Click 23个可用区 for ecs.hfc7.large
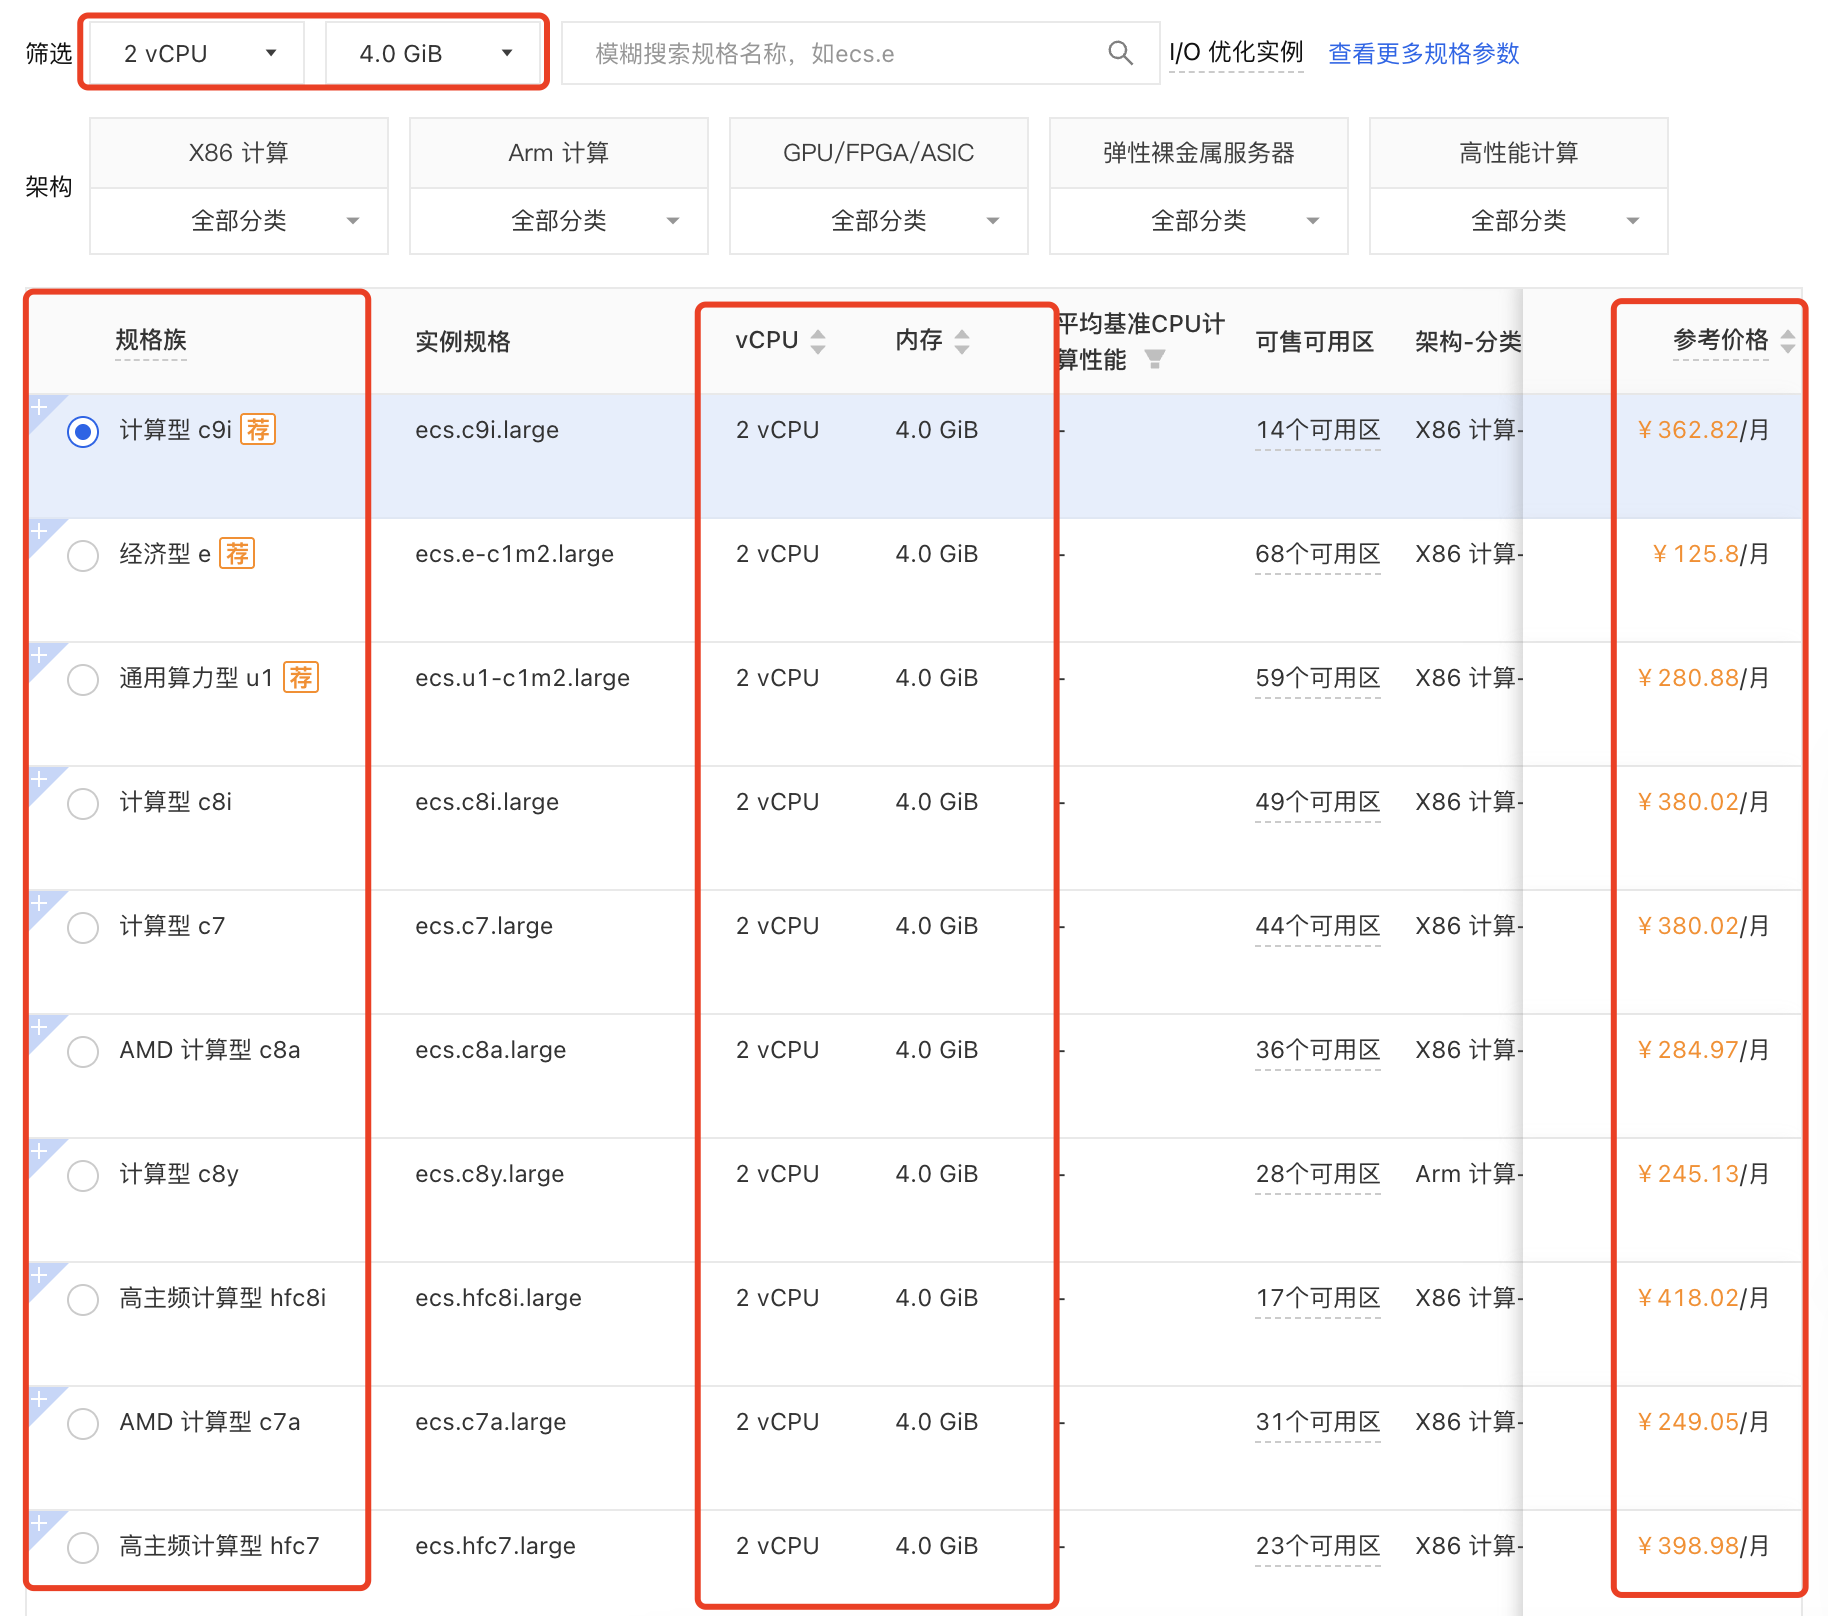The image size is (1828, 1616). pos(1318,1546)
